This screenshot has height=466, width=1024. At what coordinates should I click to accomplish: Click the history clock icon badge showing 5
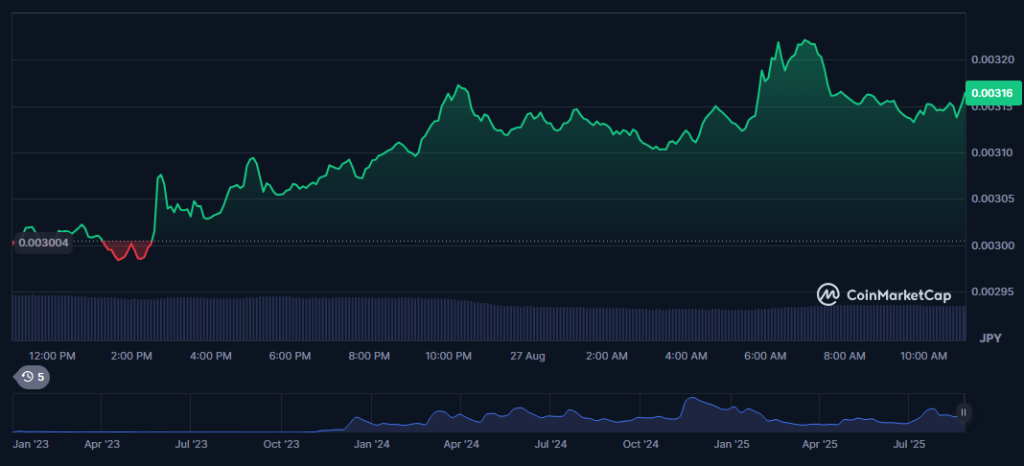[30, 377]
